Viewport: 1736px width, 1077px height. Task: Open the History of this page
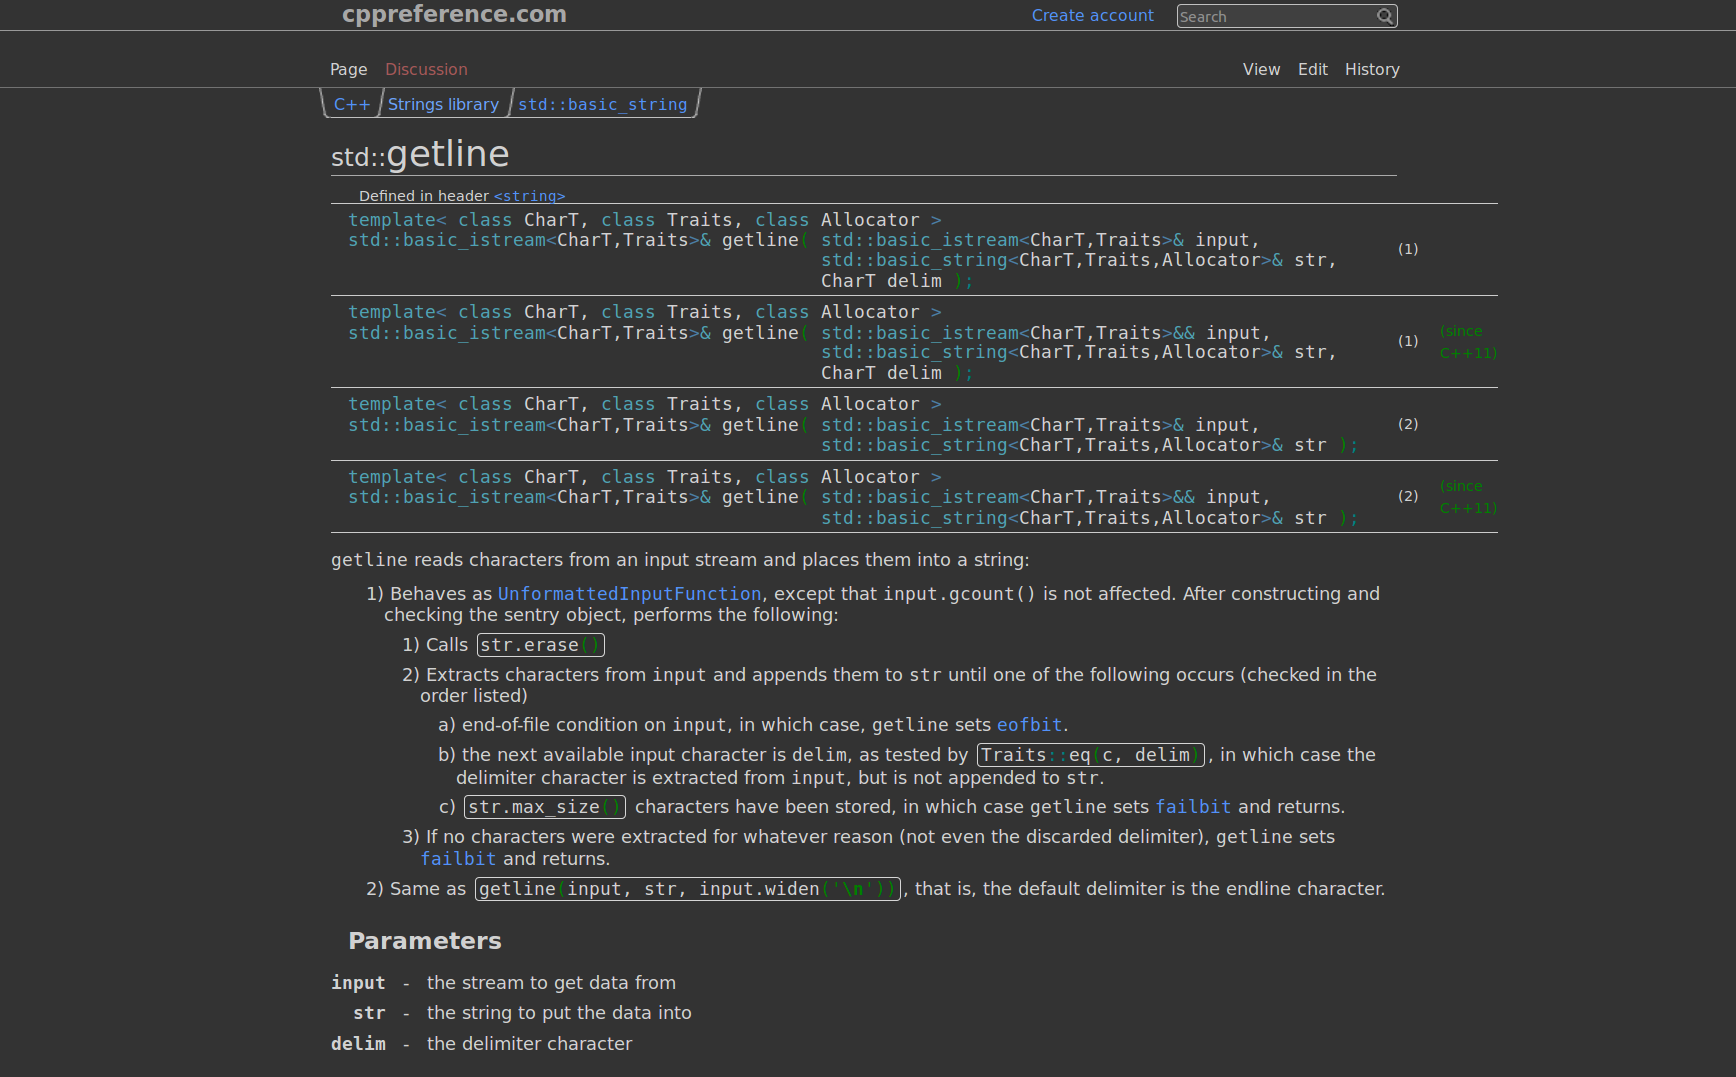click(x=1371, y=69)
